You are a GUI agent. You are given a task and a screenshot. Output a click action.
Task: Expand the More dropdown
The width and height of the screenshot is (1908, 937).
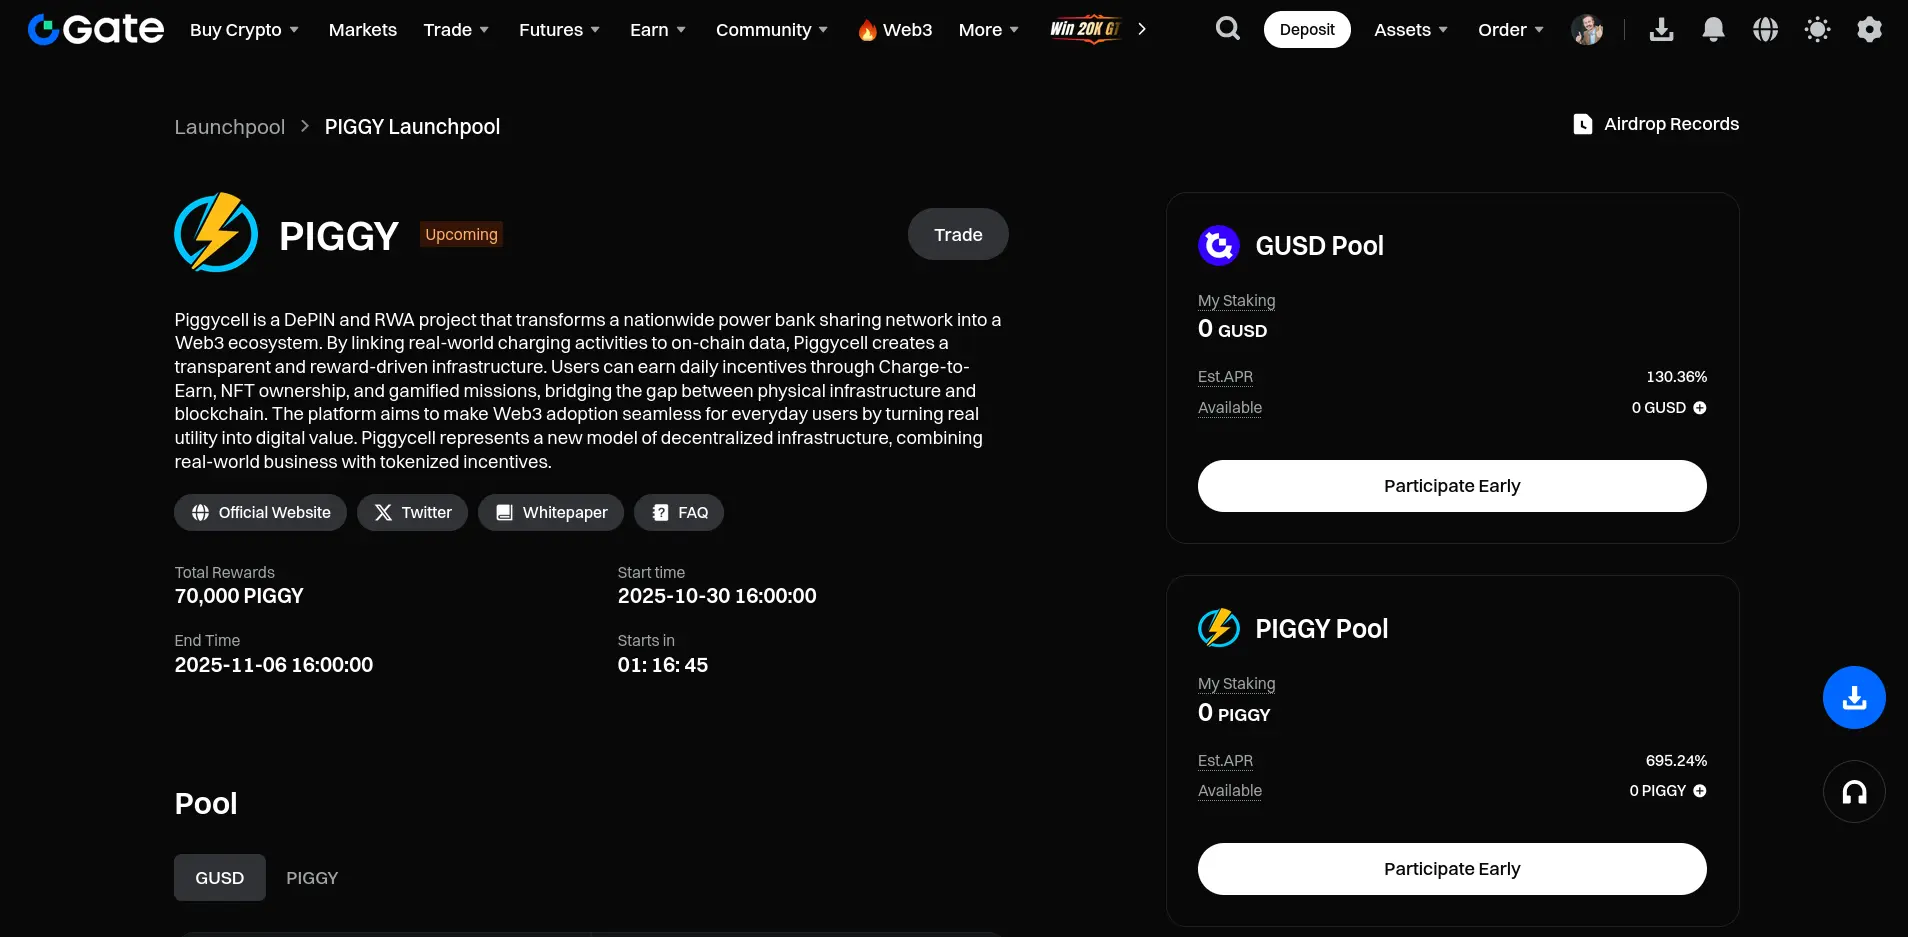989,30
